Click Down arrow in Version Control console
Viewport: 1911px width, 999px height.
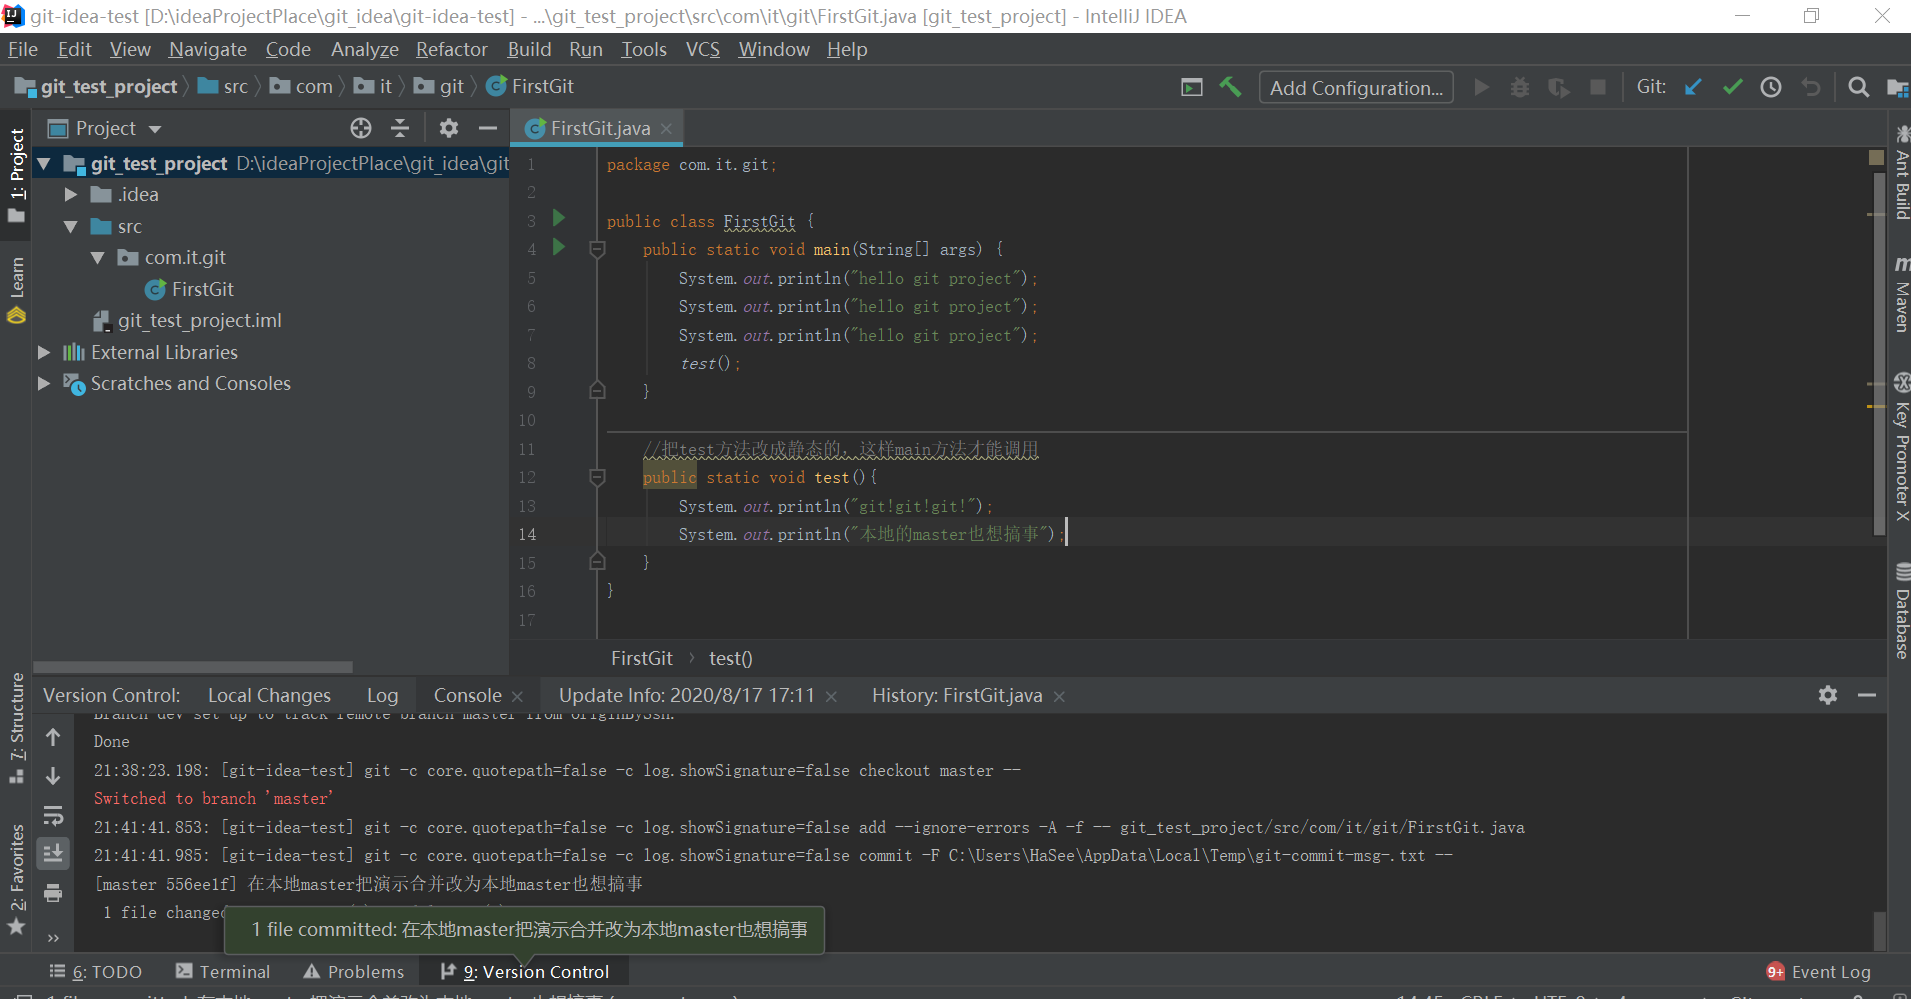click(x=53, y=776)
